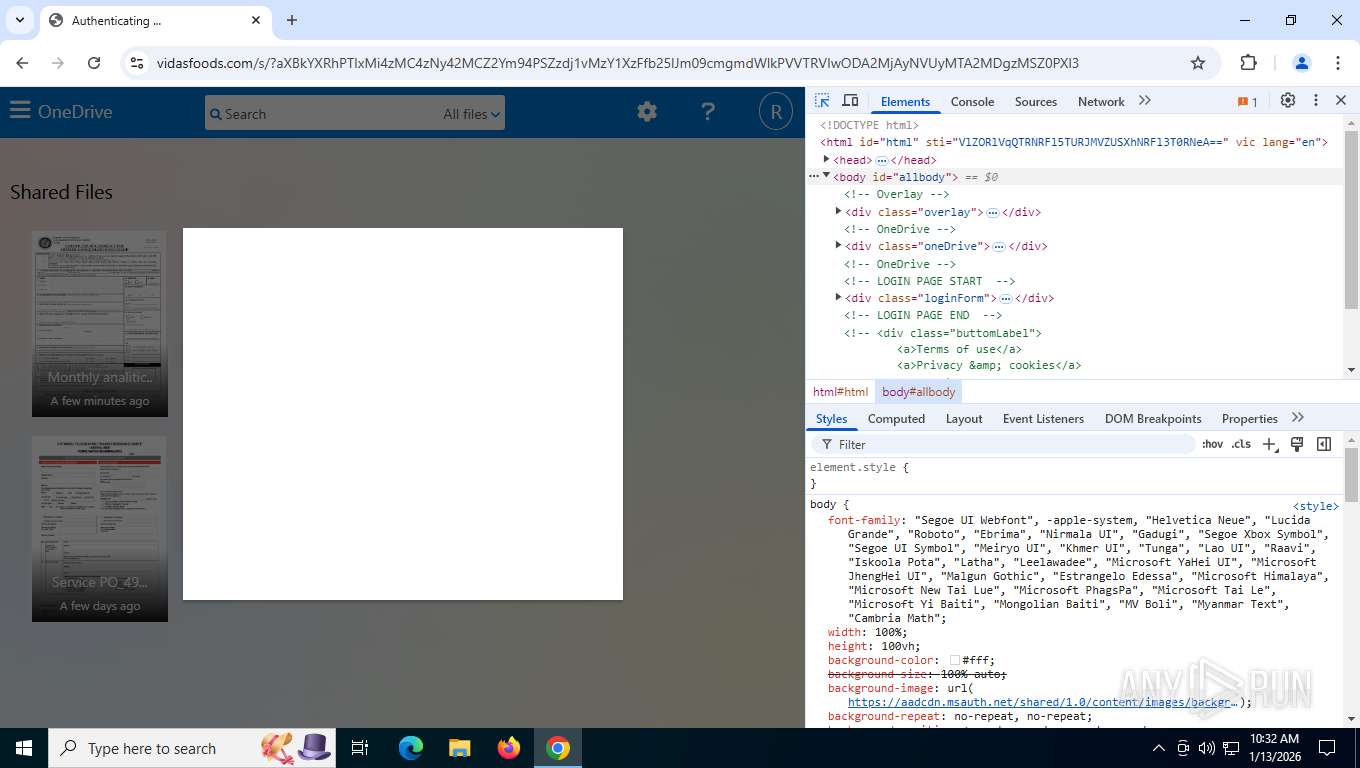Open the R account avatar
1360x768 pixels.
click(775, 112)
